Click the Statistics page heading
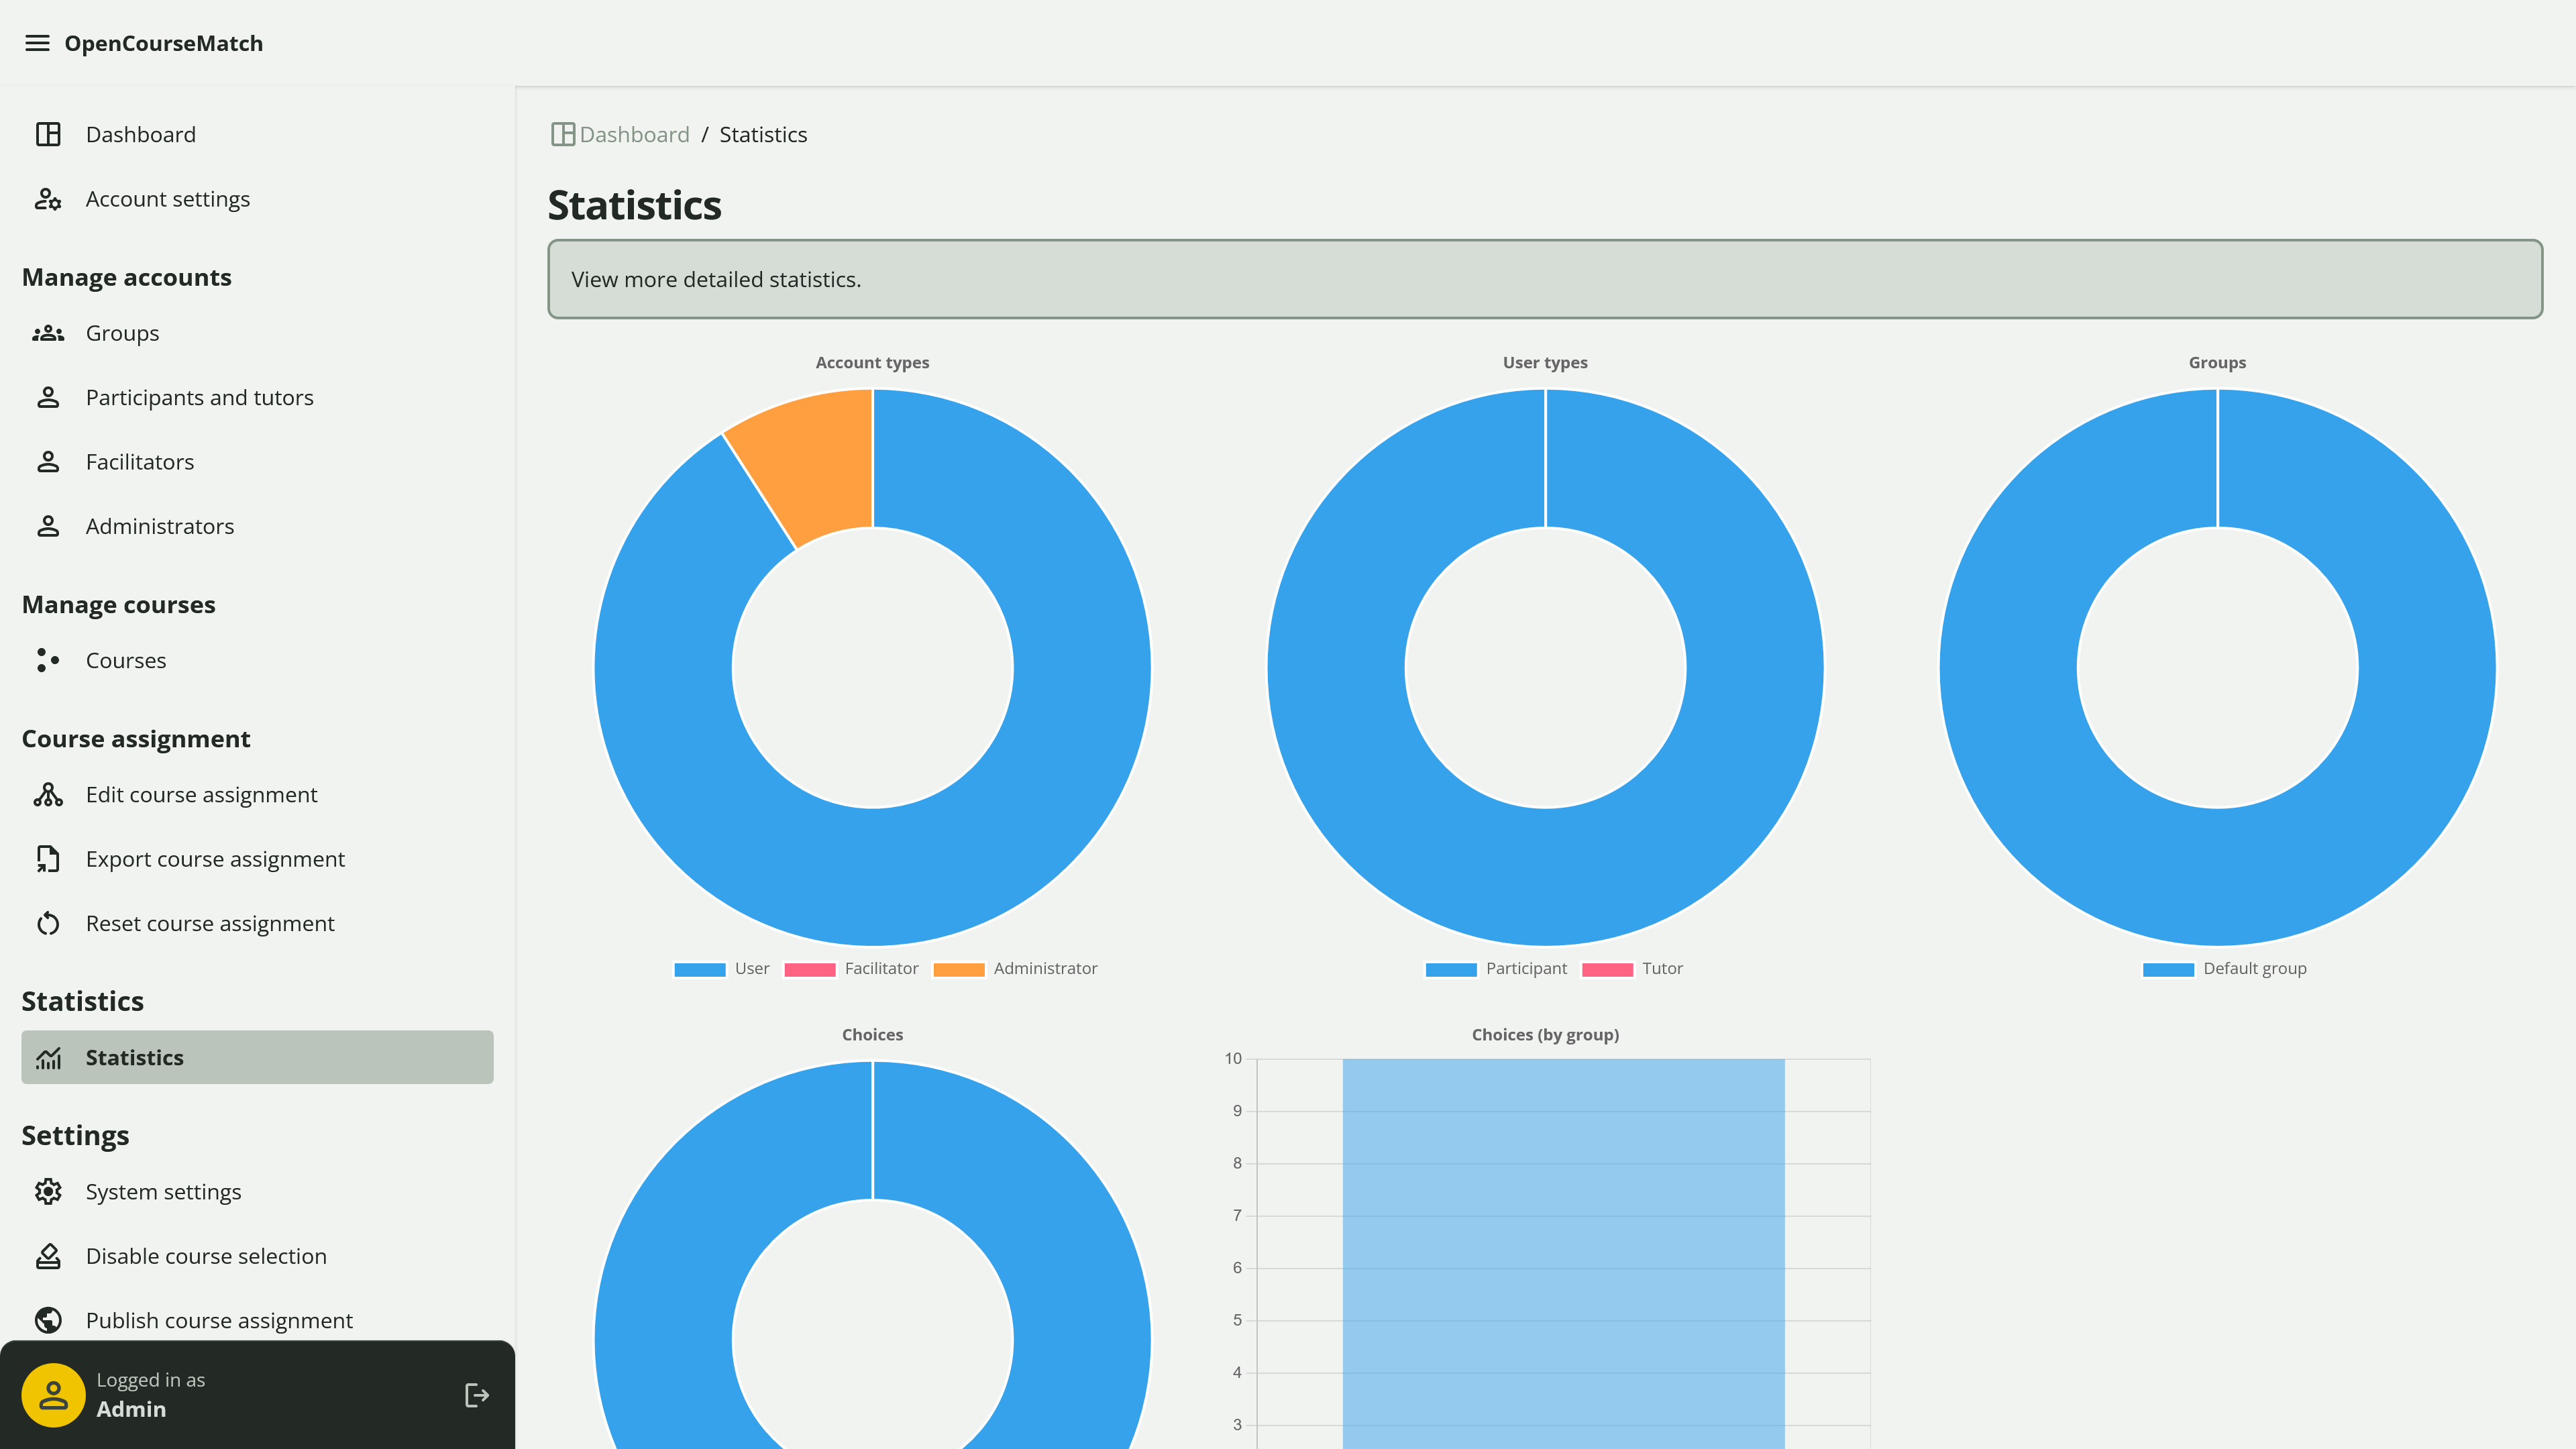The image size is (2576, 1449). 634,205
